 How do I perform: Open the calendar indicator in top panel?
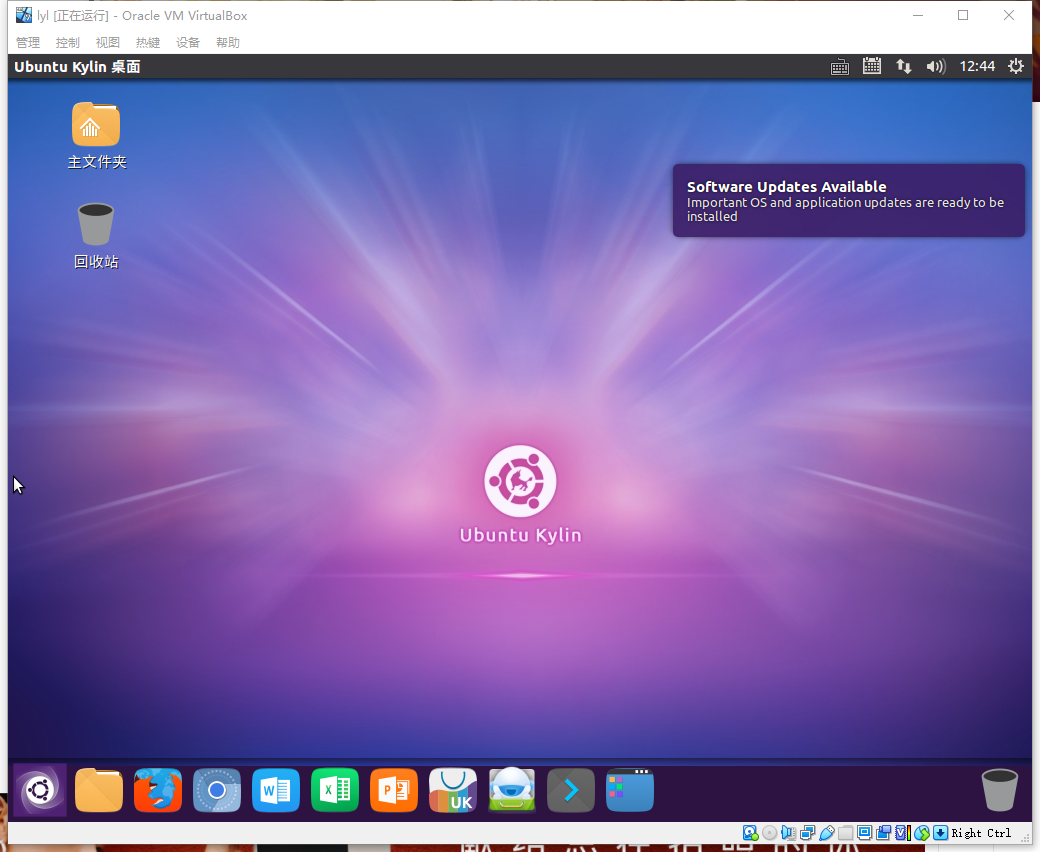tap(872, 66)
